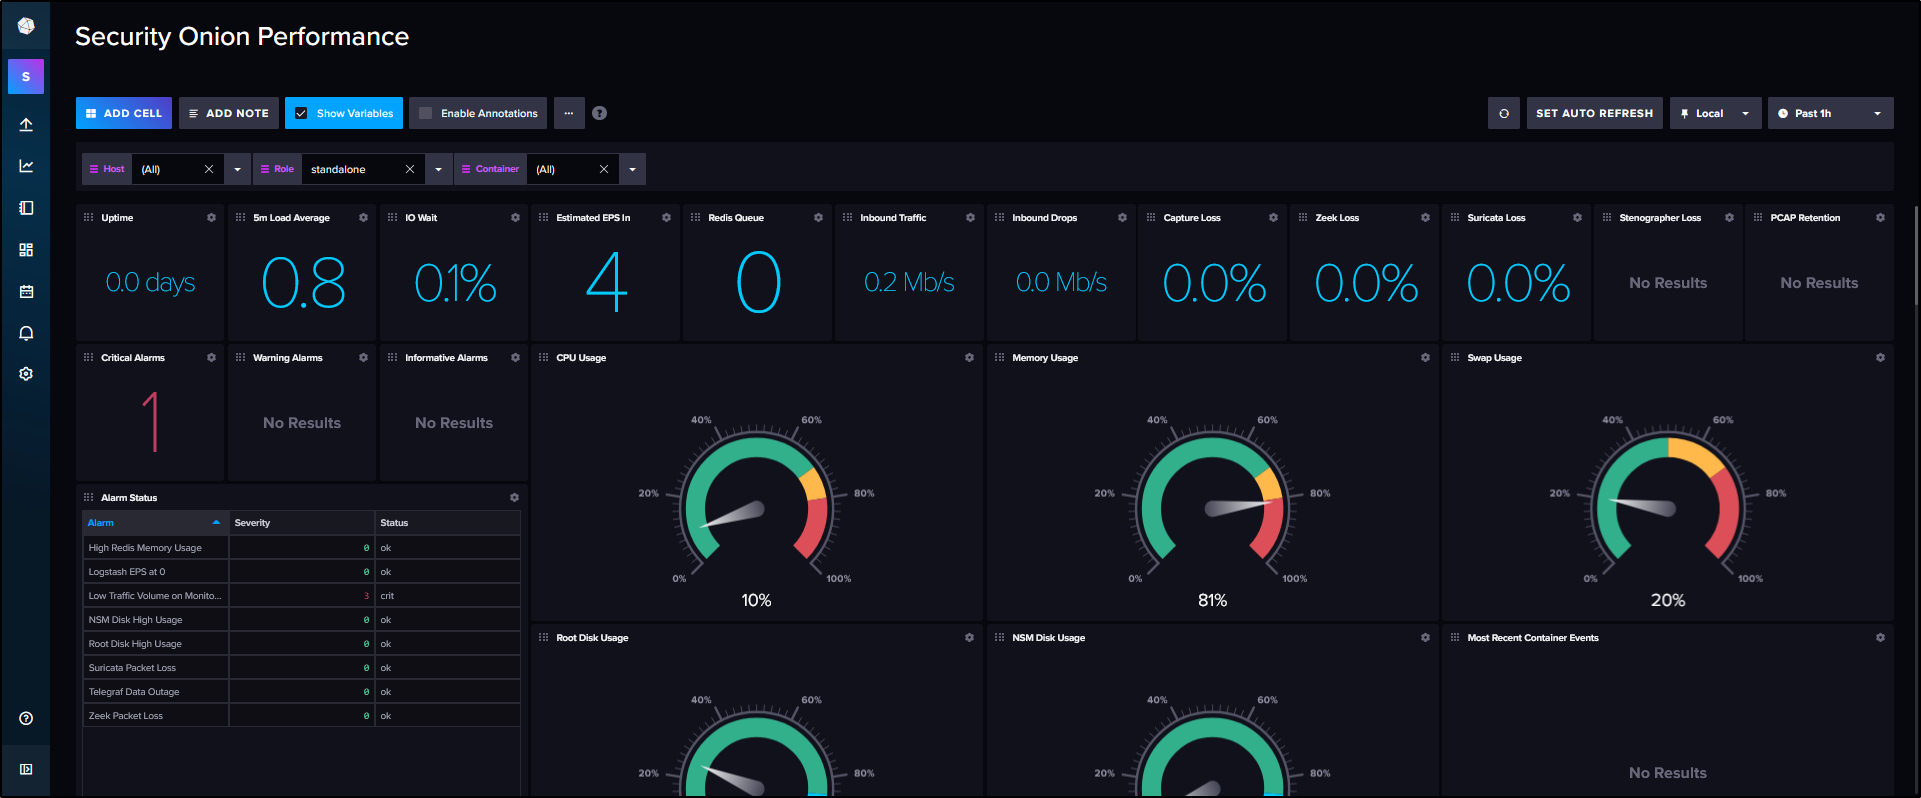Open Load Data in the sidebar
Image resolution: width=1921 pixels, height=798 pixels.
(26, 125)
